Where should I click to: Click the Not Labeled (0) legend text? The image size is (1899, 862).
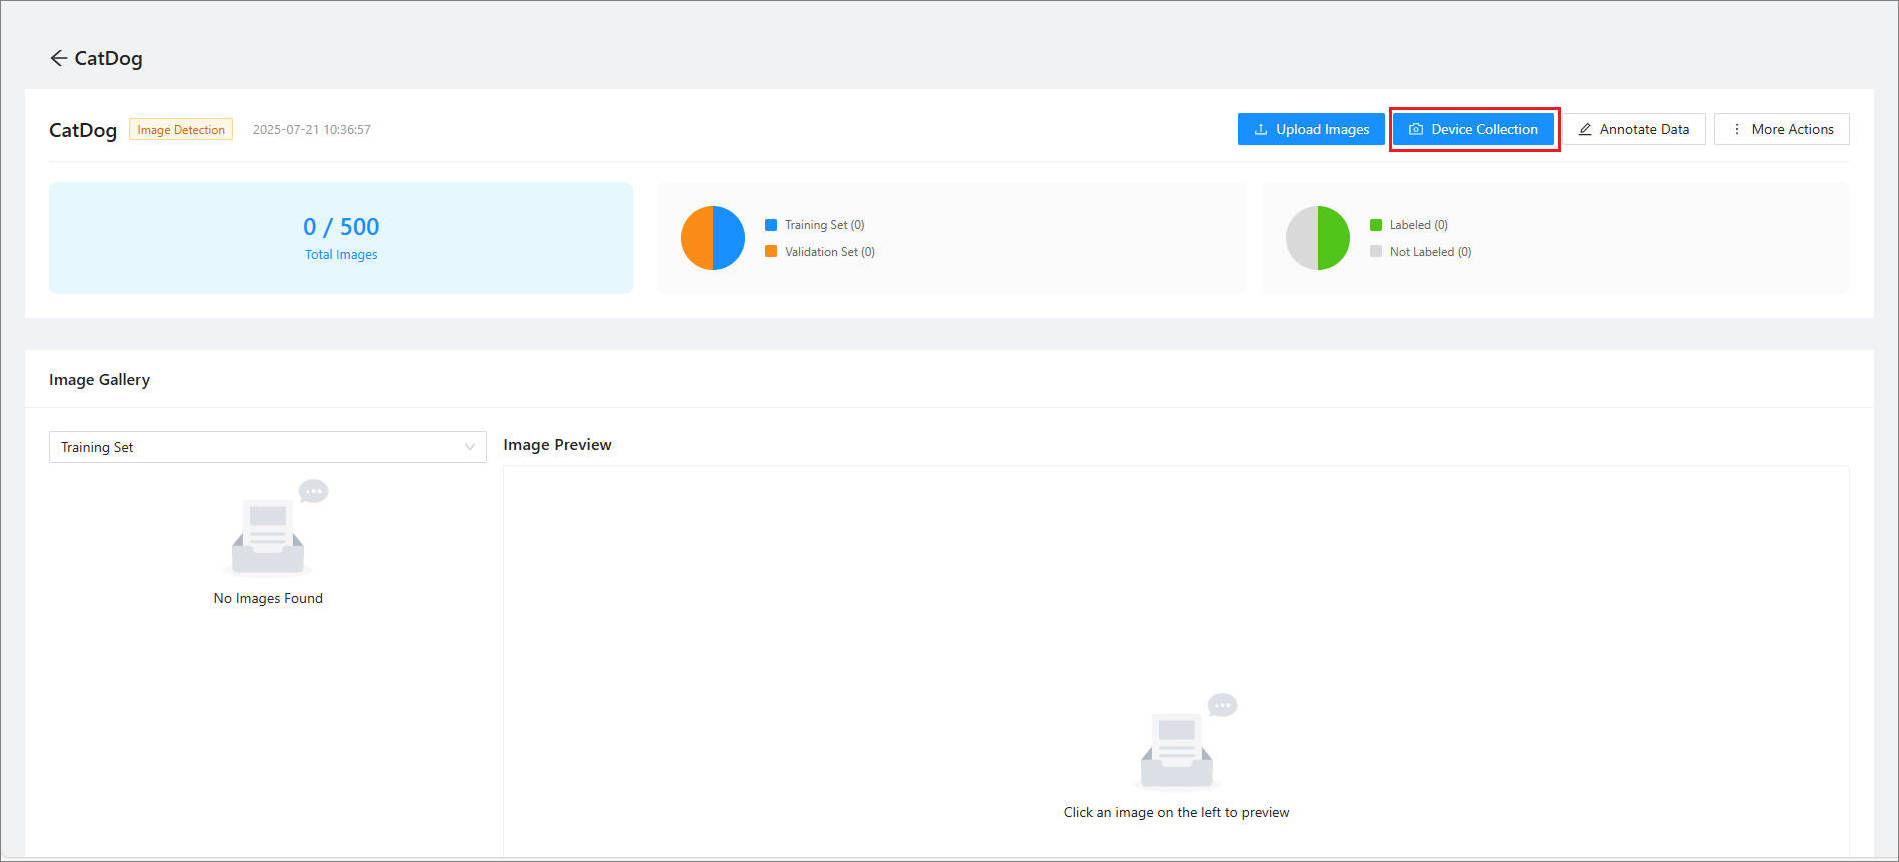click(1430, 251)
